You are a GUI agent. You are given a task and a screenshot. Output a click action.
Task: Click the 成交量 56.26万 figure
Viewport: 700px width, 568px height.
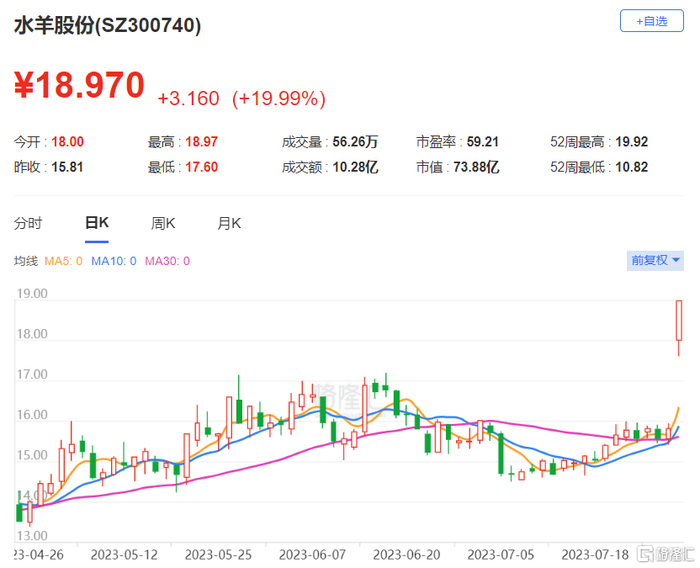(355, 142)
